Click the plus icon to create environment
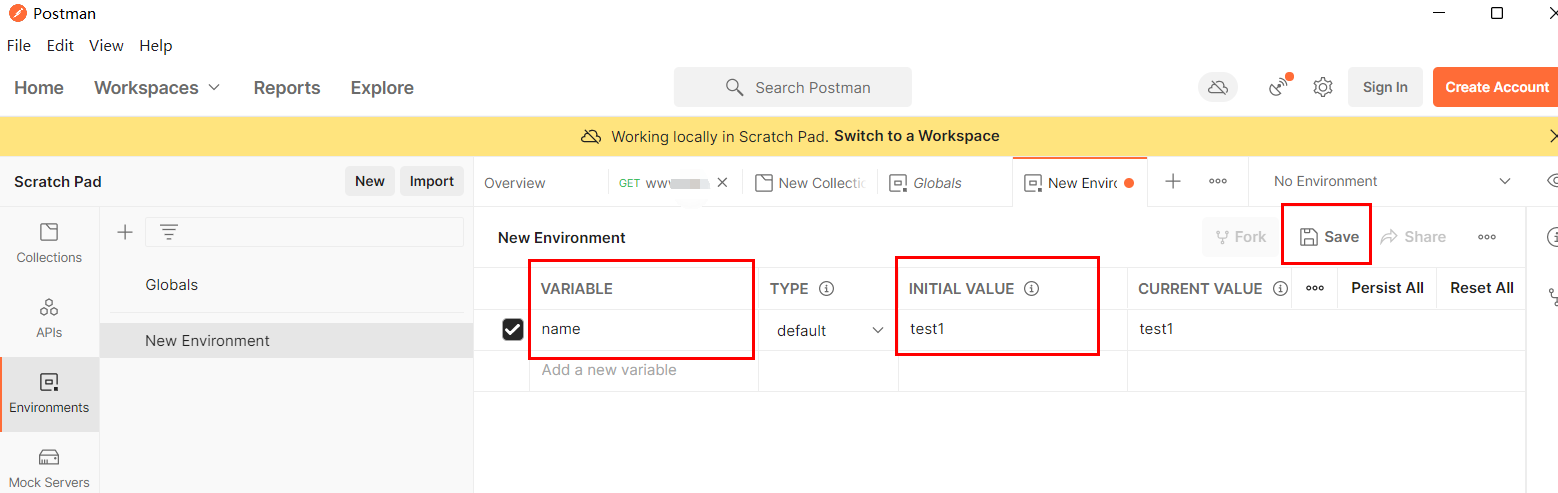The image size is (1558, 493). [125, 232]
